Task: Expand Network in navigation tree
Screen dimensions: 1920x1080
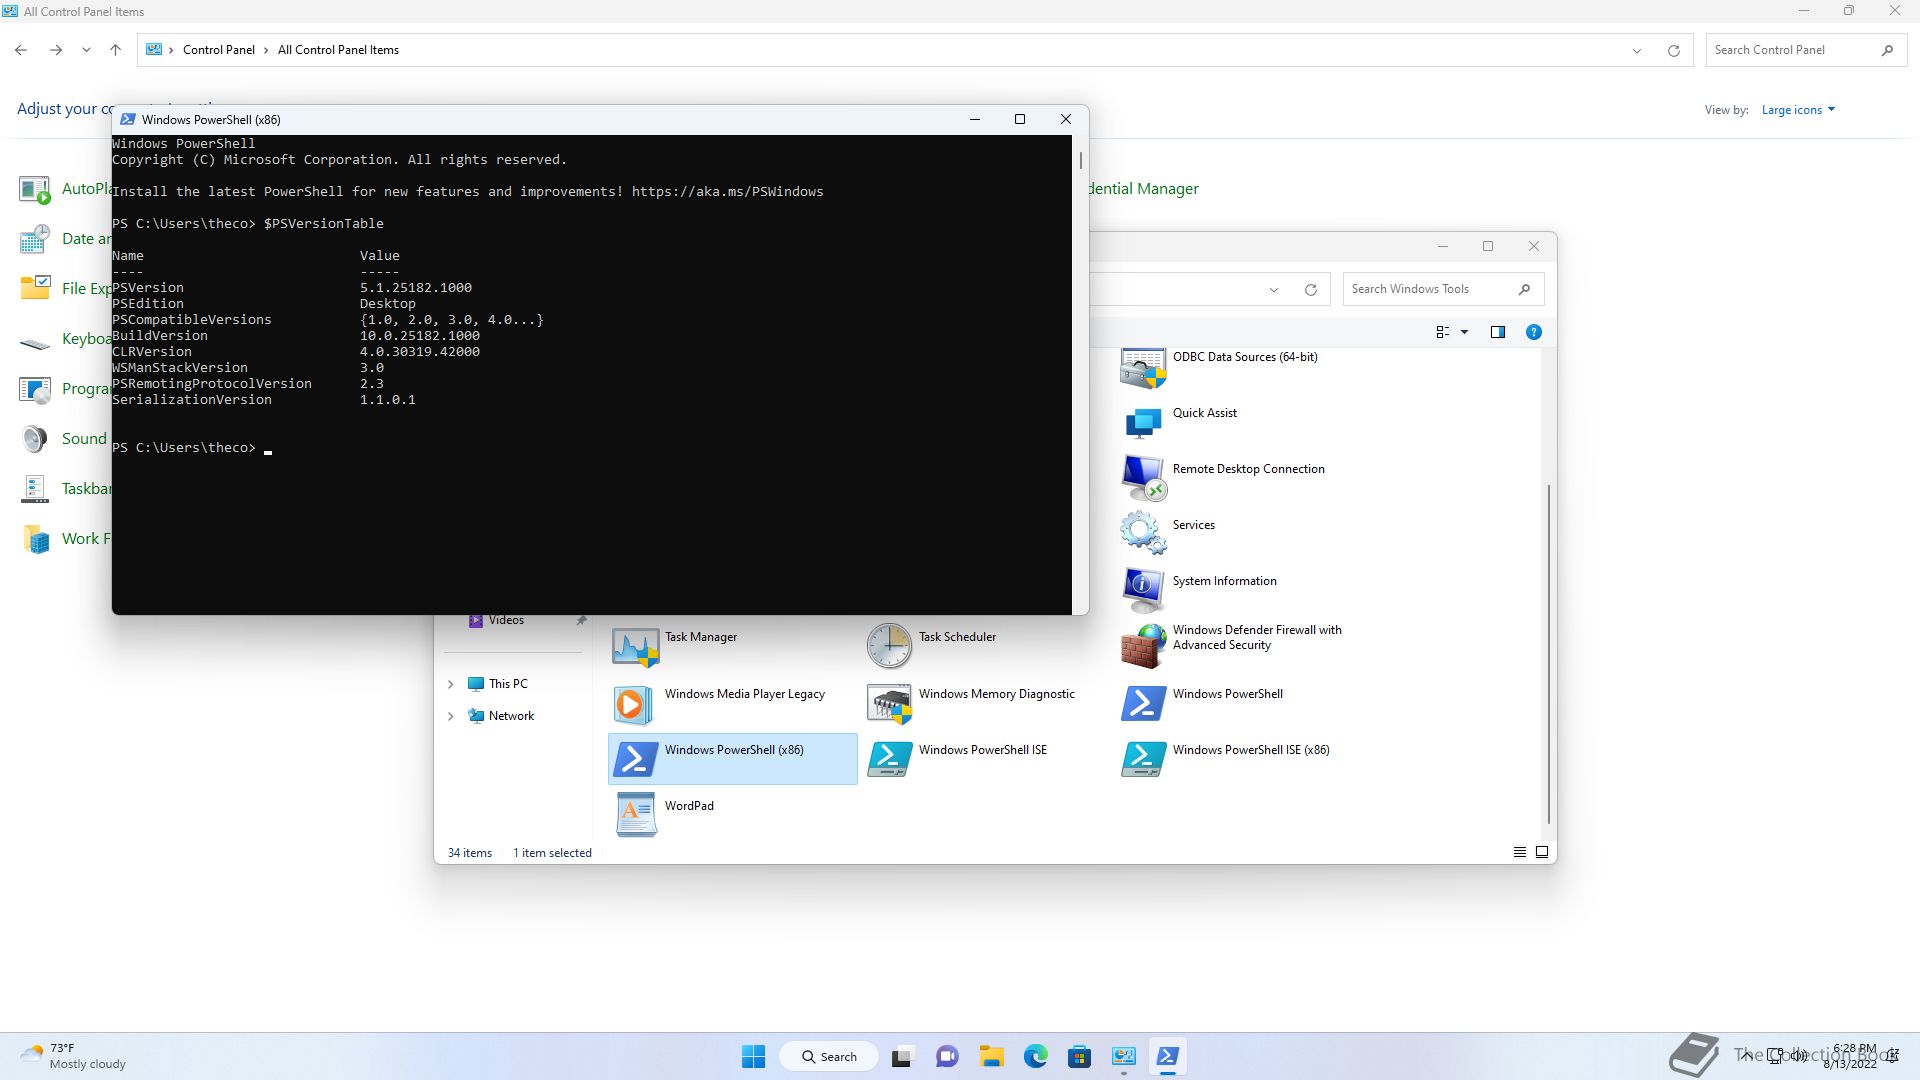Action: point(450,716)
